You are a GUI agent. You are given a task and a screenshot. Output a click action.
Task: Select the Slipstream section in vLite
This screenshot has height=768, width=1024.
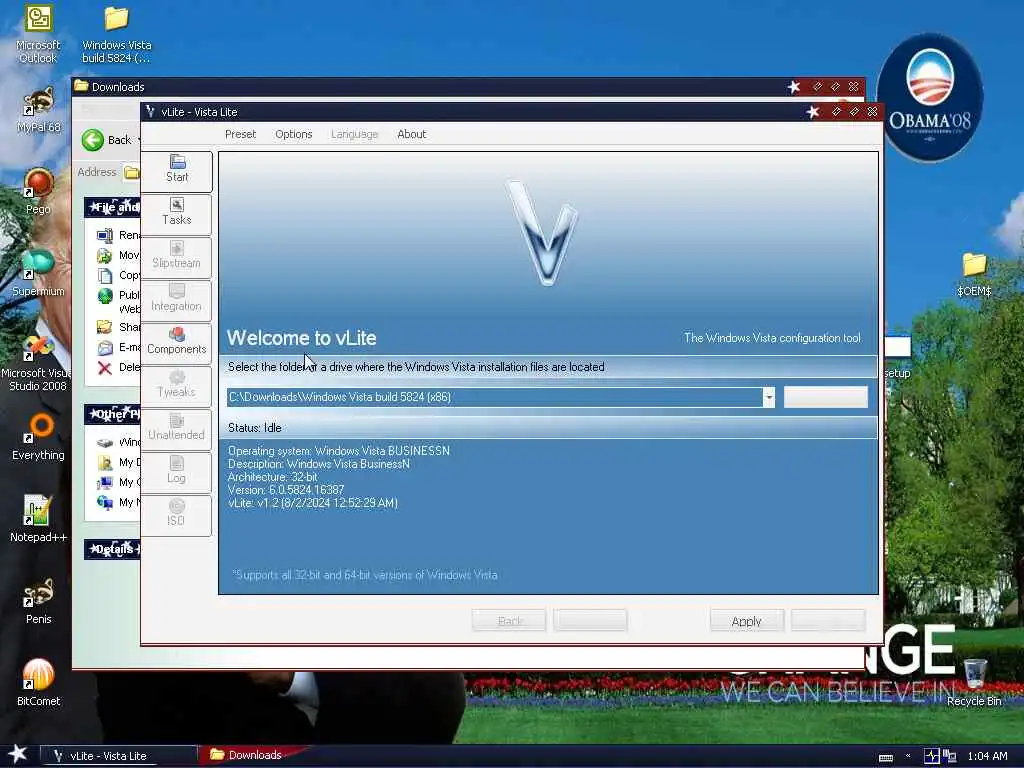176,256
